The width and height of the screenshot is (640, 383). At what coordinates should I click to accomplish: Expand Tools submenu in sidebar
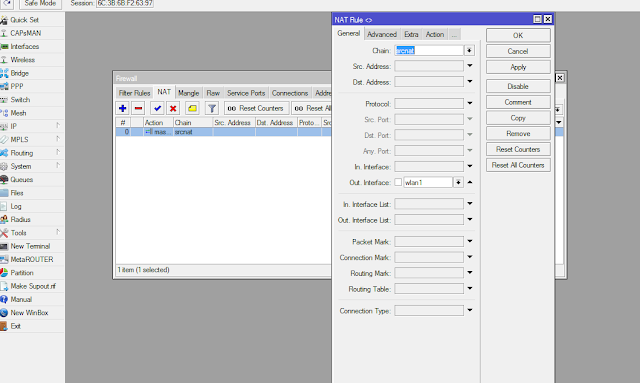(58, 232)
